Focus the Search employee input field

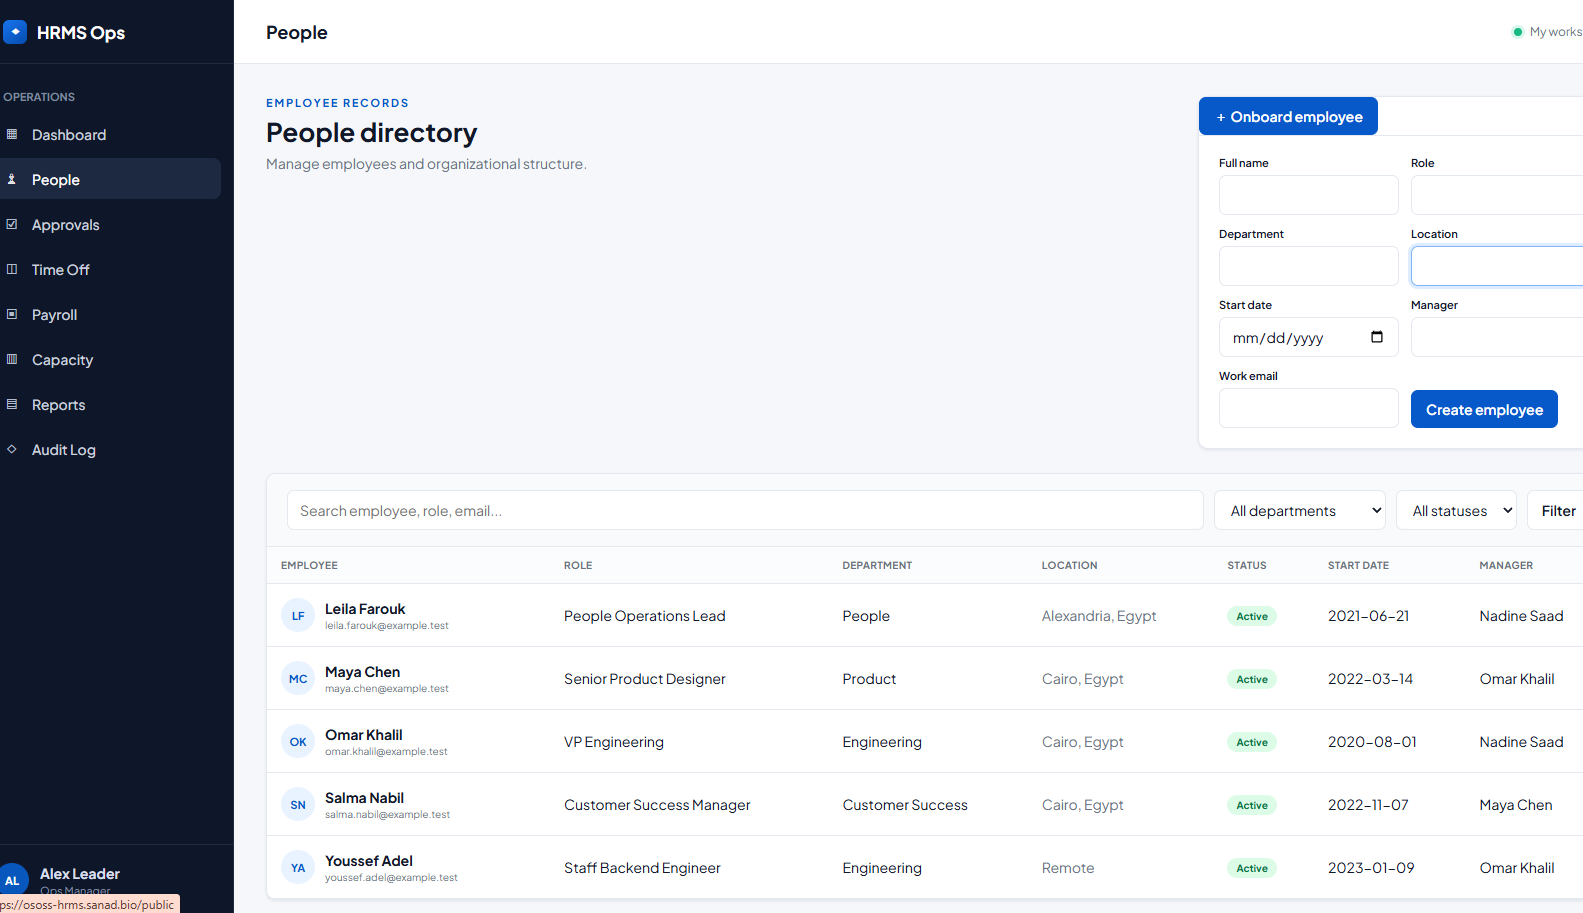(x=745, y=510)
